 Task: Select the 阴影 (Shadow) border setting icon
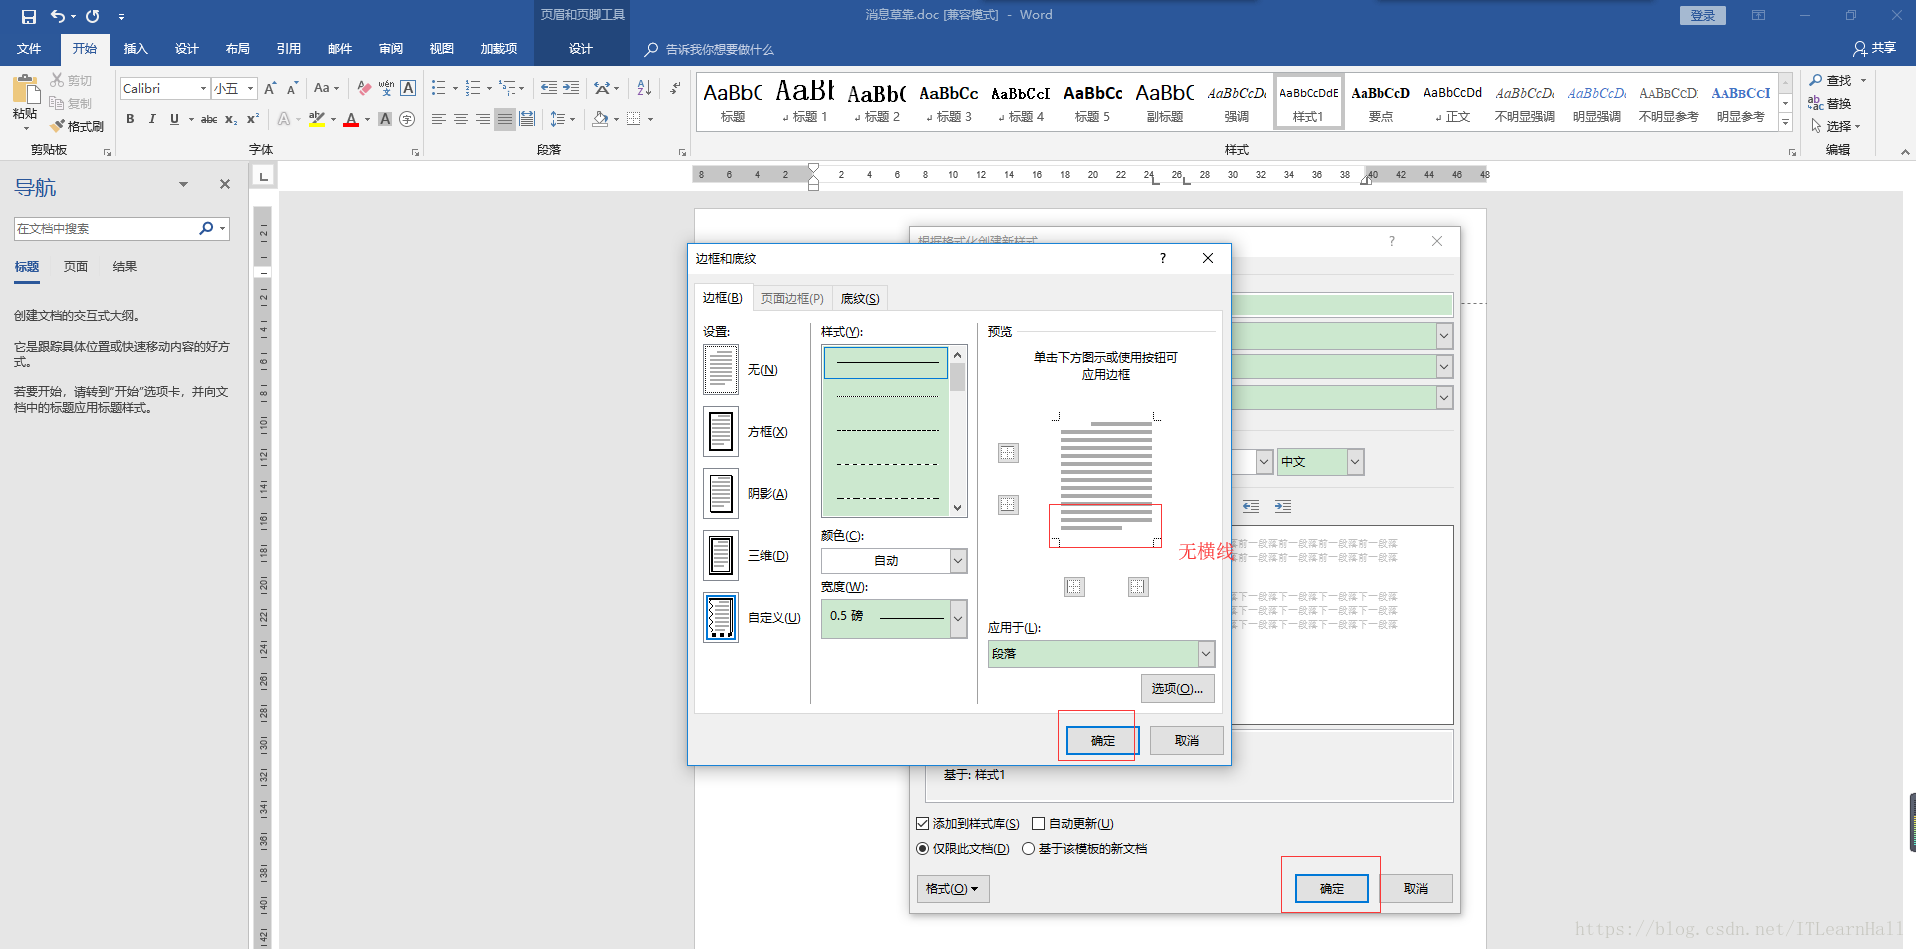coord(721,494)
